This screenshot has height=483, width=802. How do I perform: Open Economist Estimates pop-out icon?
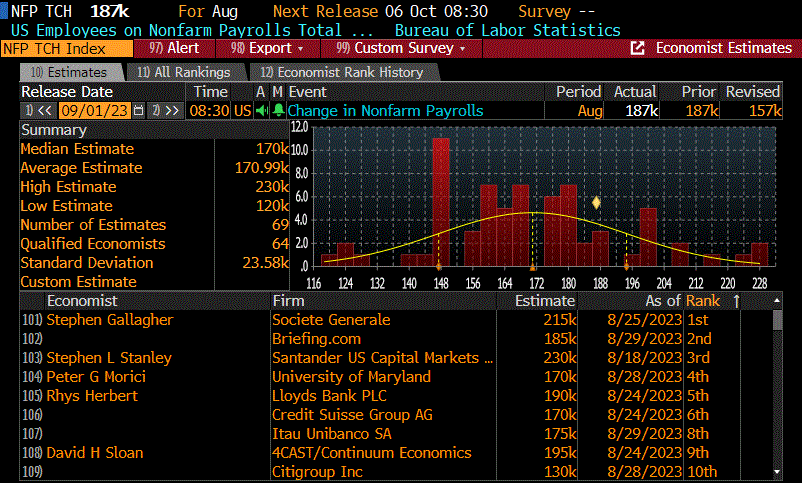click(637, 48)
